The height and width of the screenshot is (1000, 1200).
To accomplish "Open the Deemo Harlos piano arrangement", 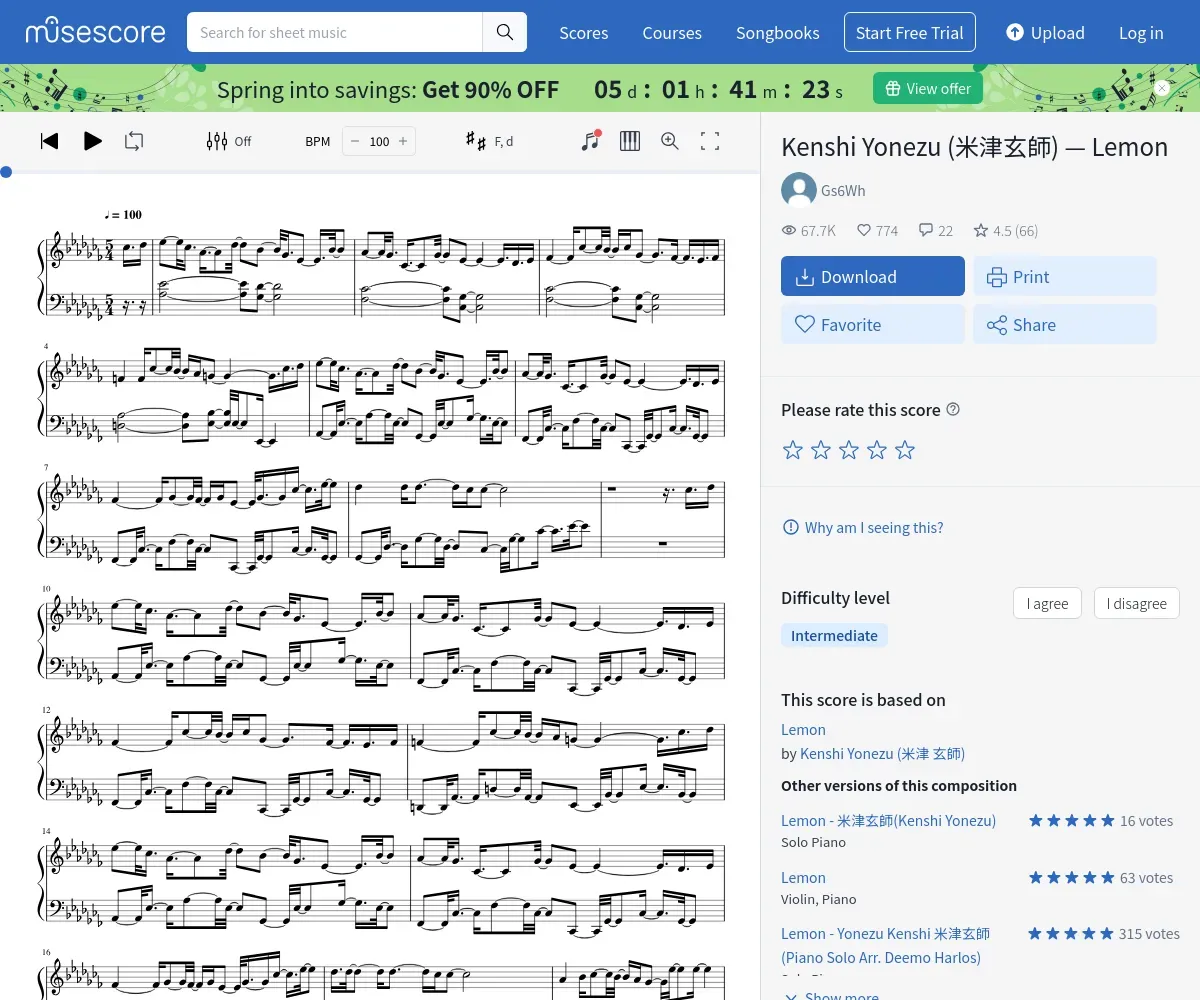I will click(885, 945).
